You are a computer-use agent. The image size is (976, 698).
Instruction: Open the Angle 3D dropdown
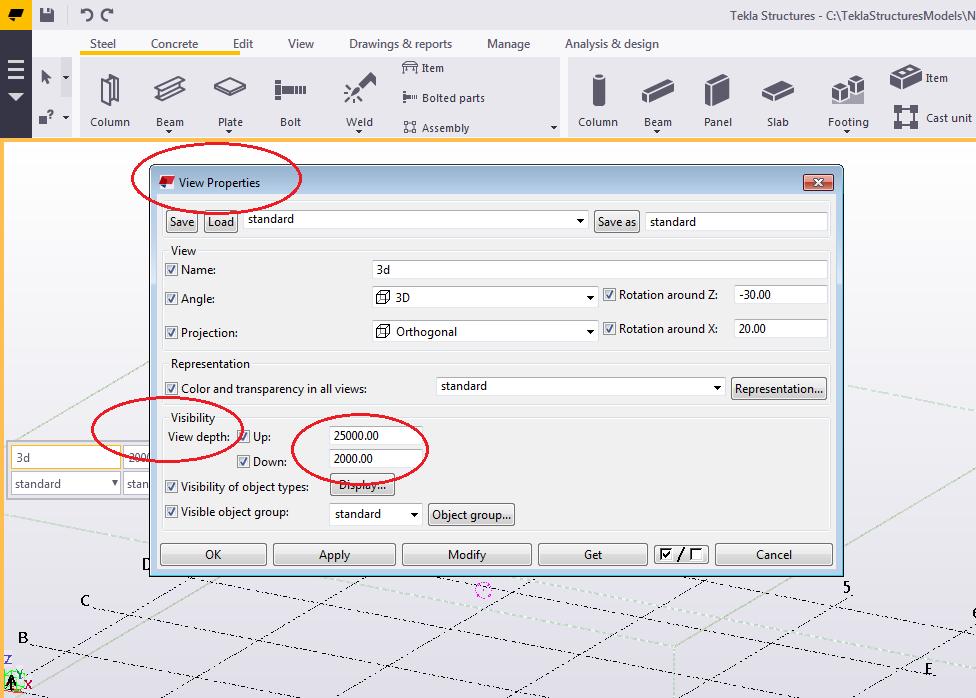tap(589, 298)
